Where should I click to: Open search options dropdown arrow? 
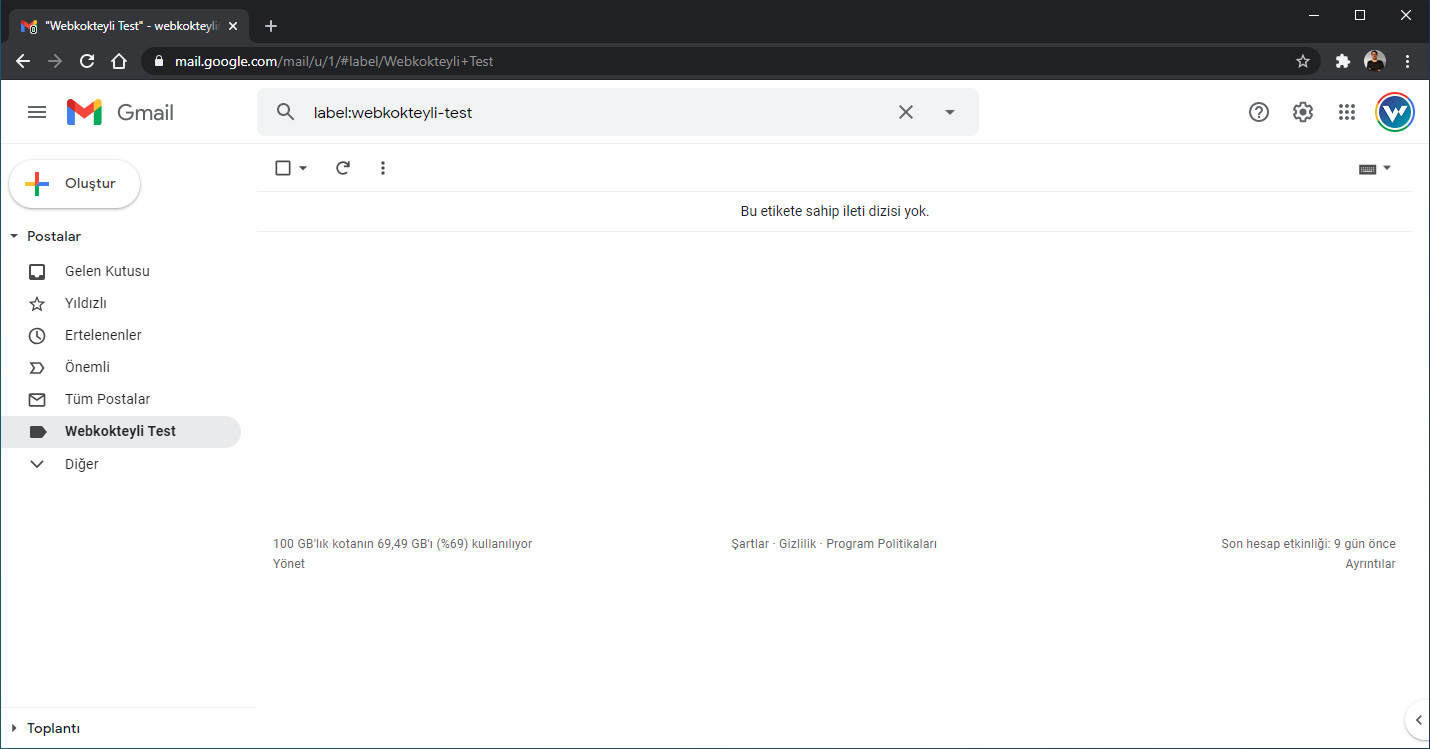tap(950, 112)
